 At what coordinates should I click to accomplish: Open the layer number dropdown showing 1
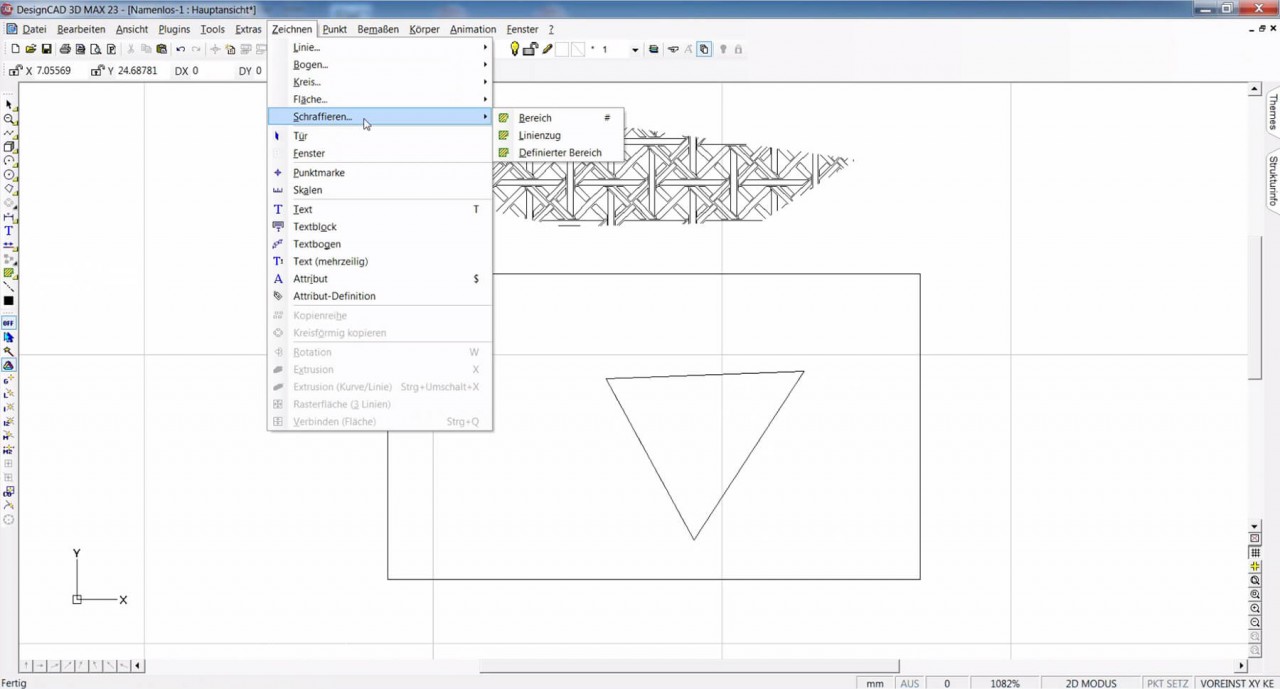[634, 49]
